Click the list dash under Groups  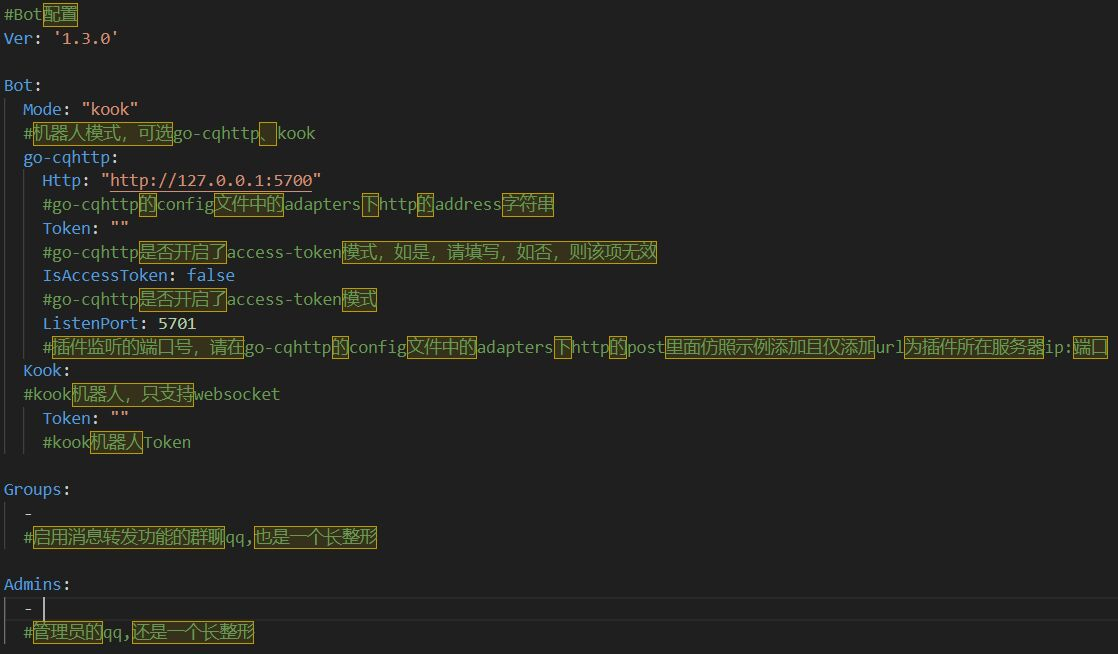pyautogui.click(x=27, y=513)
